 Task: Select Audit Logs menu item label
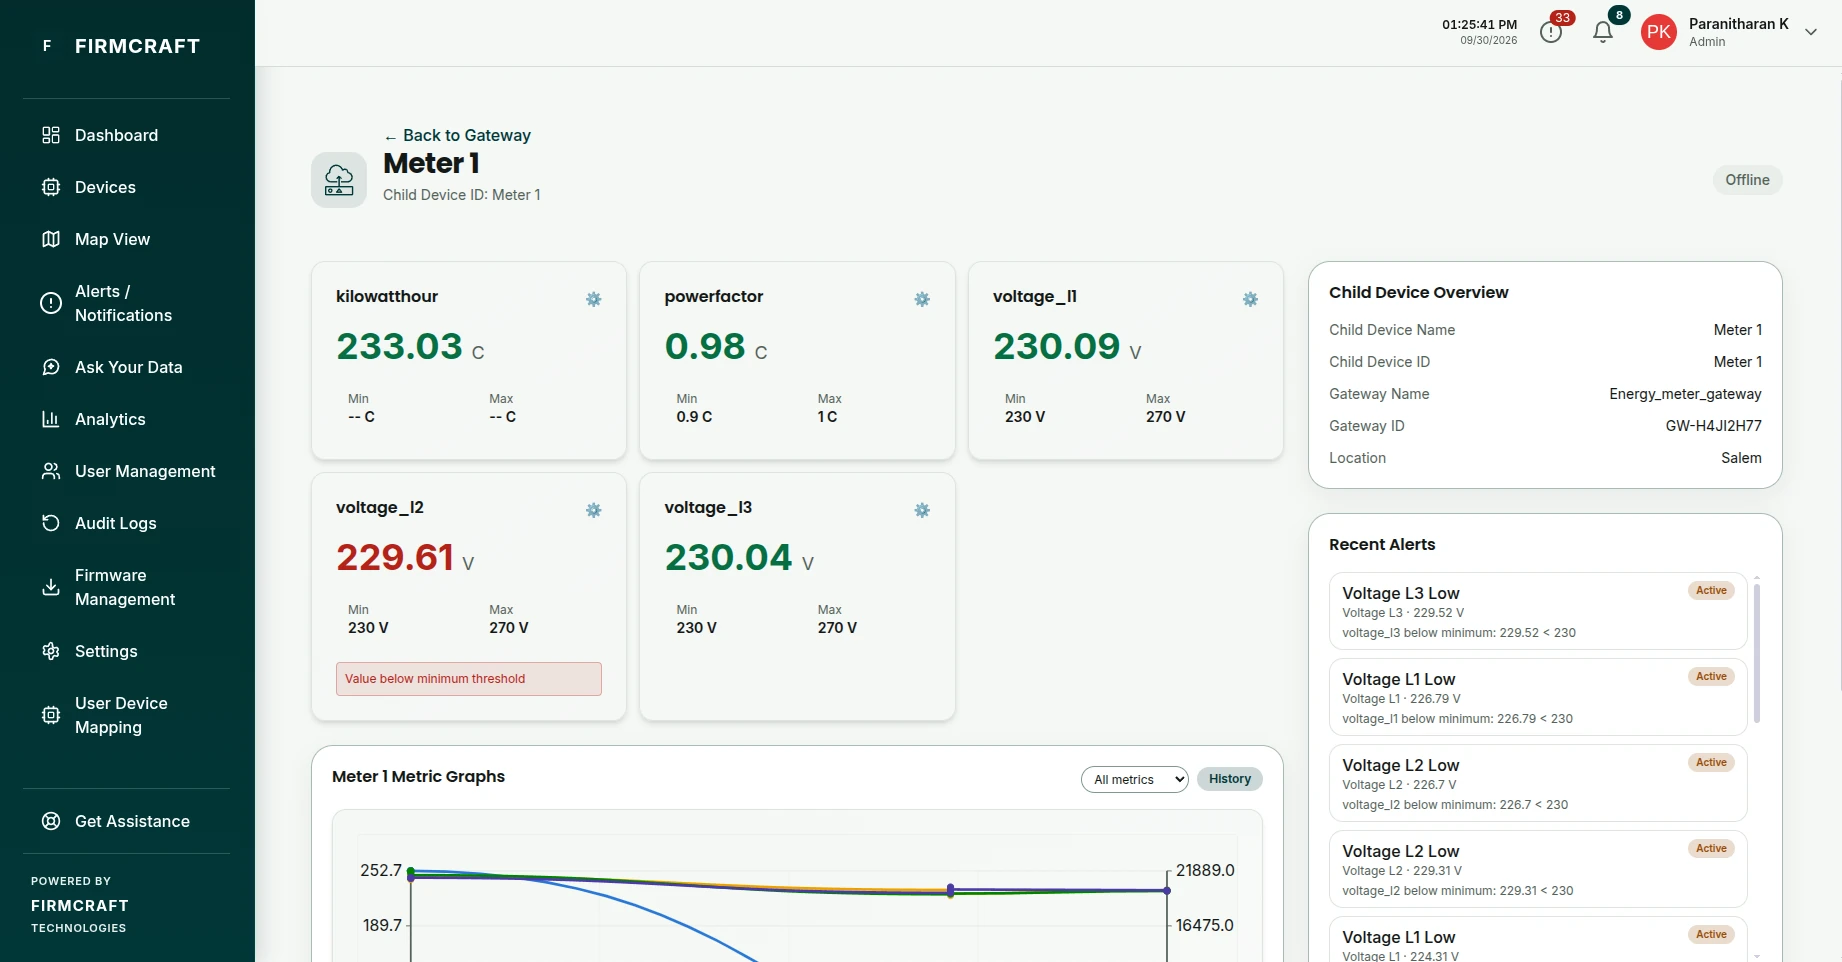pos(116,523)
